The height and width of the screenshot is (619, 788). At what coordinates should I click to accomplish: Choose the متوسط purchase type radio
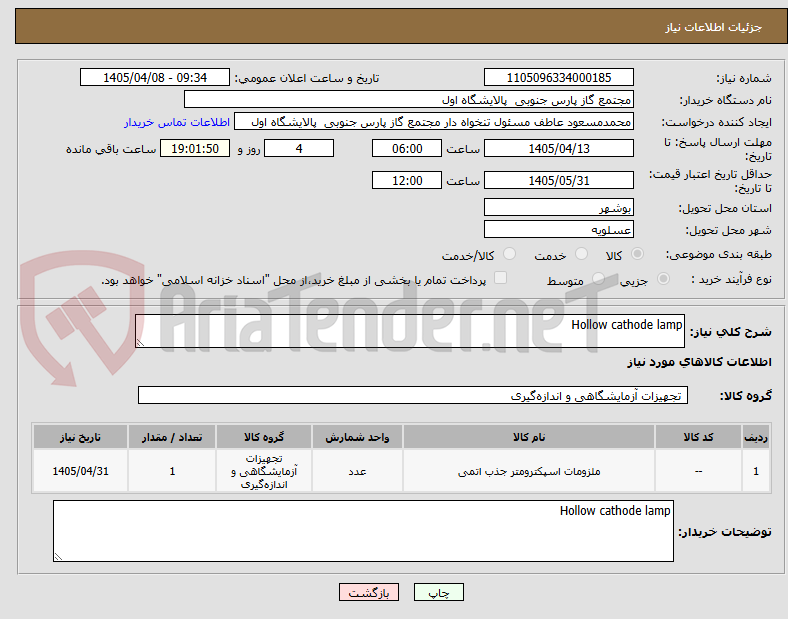tap(598, 279)
